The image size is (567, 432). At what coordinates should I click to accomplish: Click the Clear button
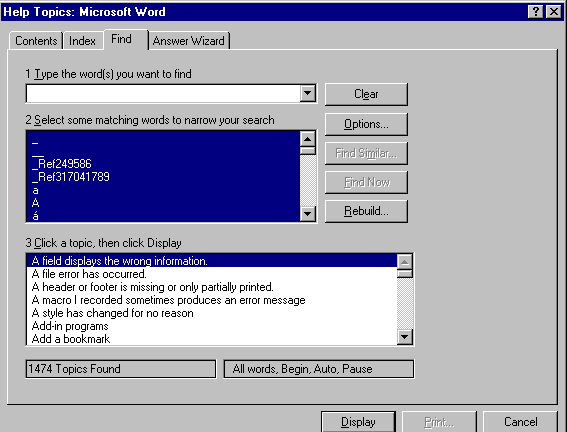click(x=366, y=94)
